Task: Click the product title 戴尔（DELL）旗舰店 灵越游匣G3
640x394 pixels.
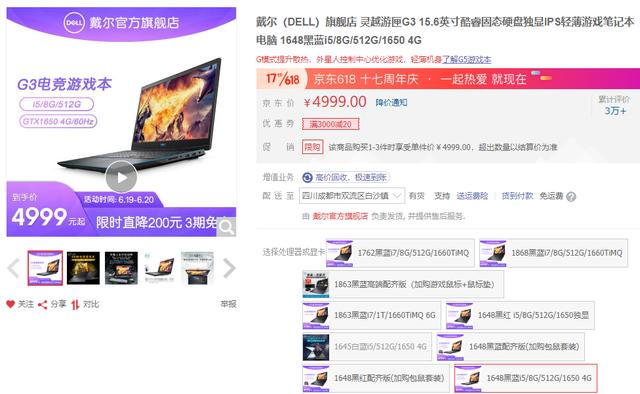Action: (445, 31)
